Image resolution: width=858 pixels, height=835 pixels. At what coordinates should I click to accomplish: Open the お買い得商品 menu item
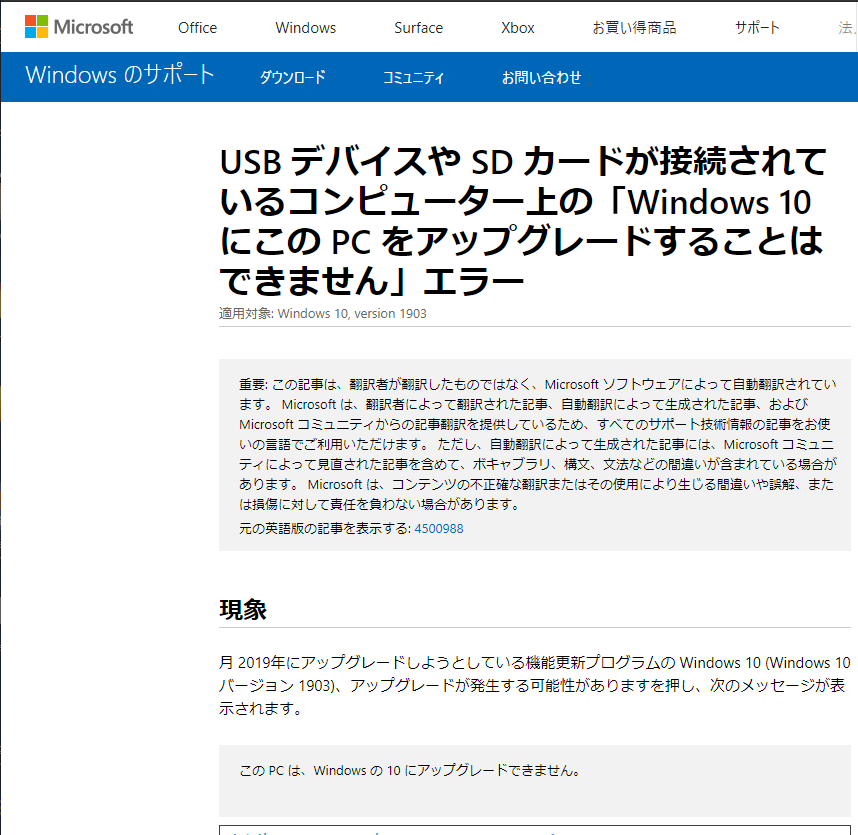click(634, 28)
